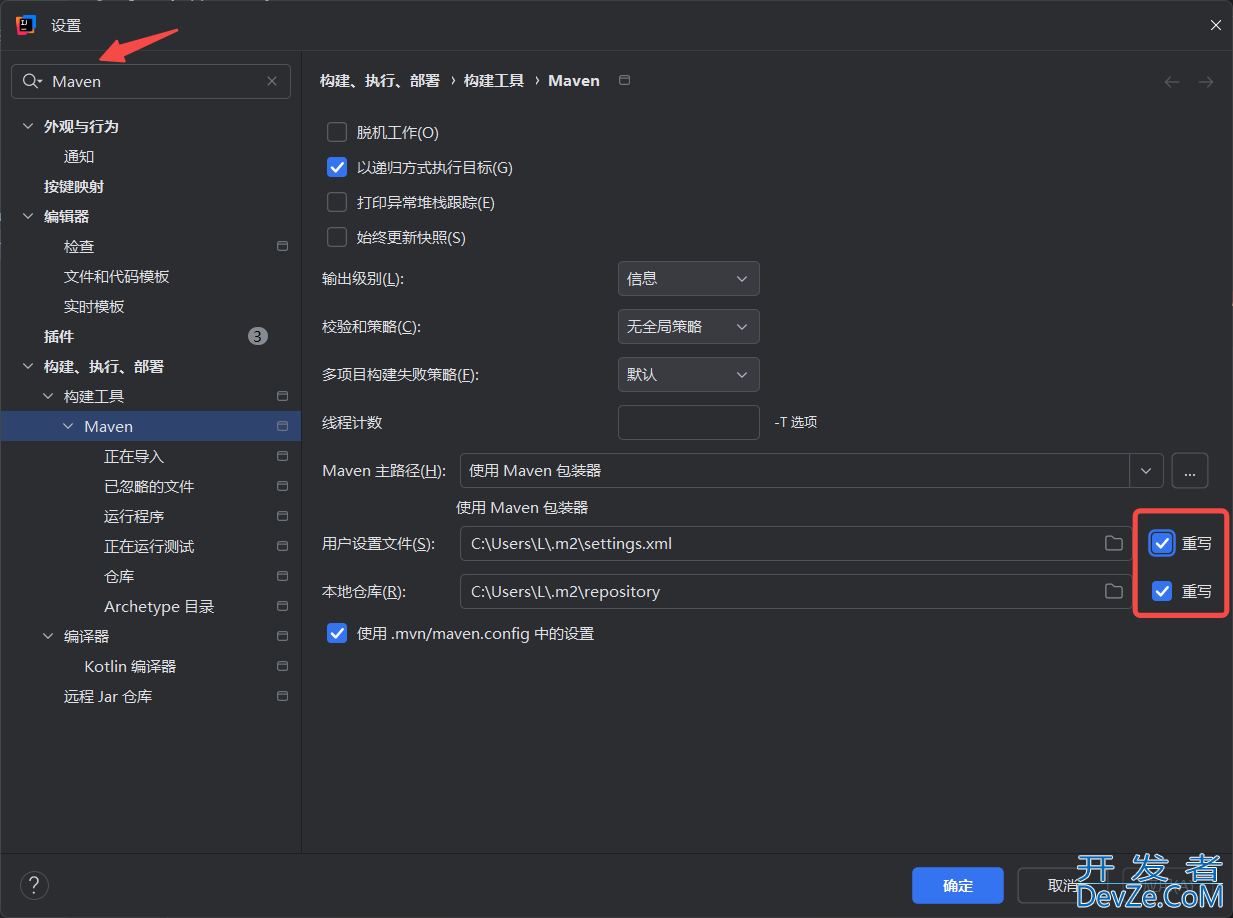Open 插件 settings page
Screen dimensions: 1233x918
pos(59,336)
